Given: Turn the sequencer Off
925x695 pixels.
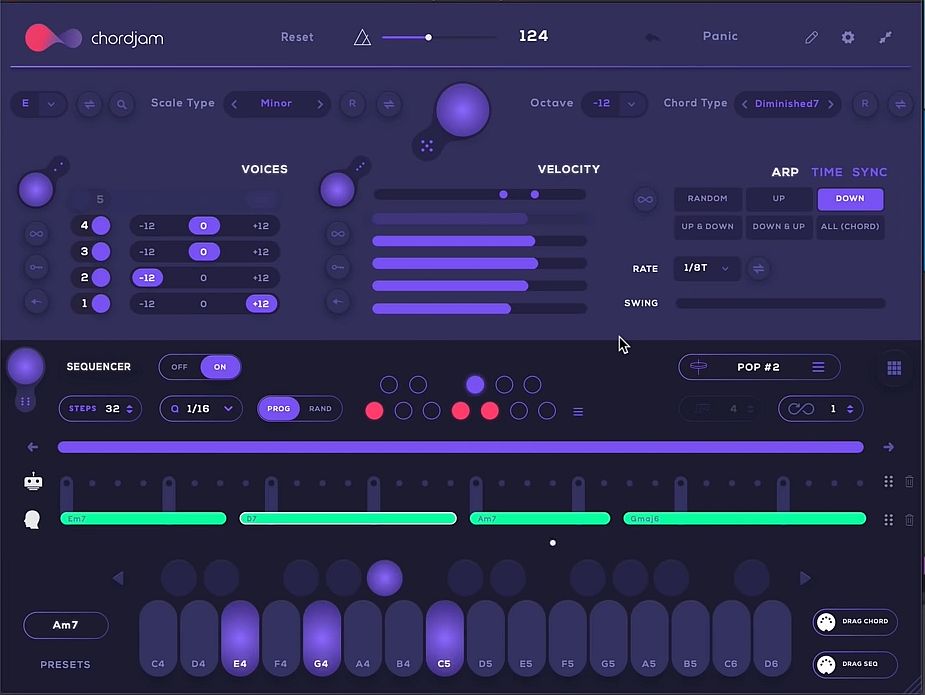Looking at the screenshot, I should 179,367.
